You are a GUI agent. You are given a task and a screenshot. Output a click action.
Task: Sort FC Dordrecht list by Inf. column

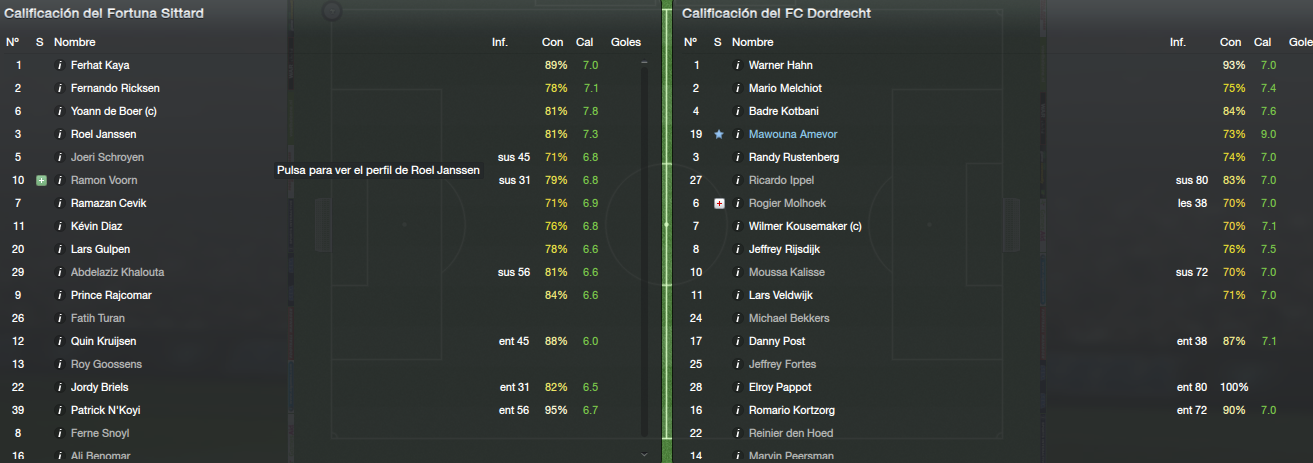(x=1178, y=42)
